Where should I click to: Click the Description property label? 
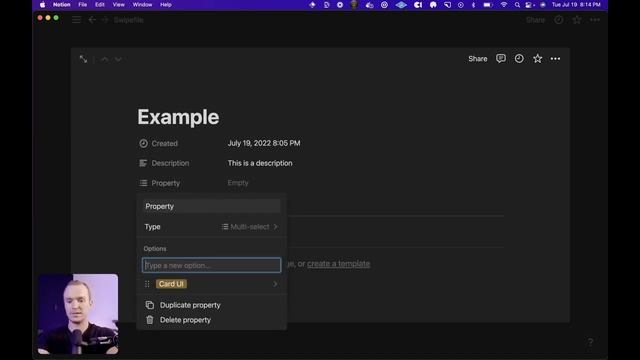click(x=170, y=163)
